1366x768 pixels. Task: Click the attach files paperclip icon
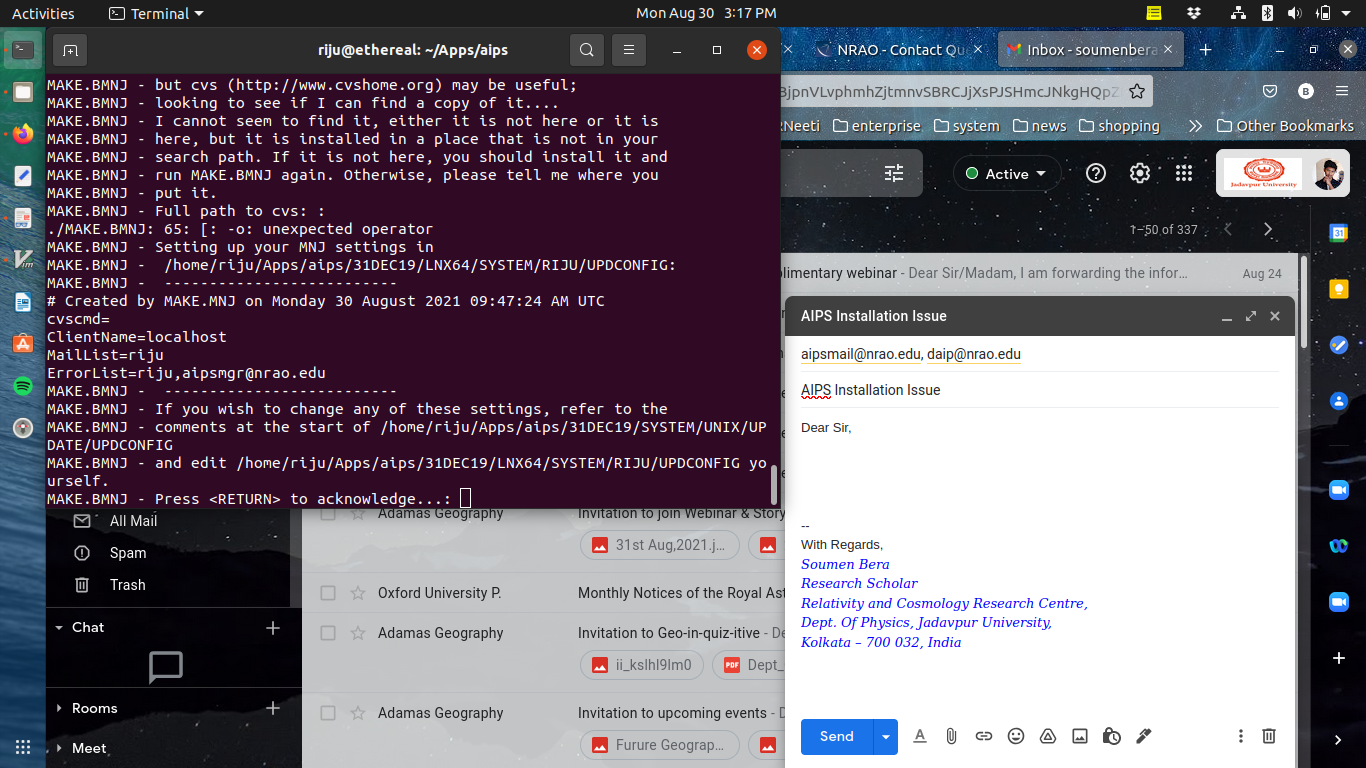pyautogui.click(x=951, y=736)
